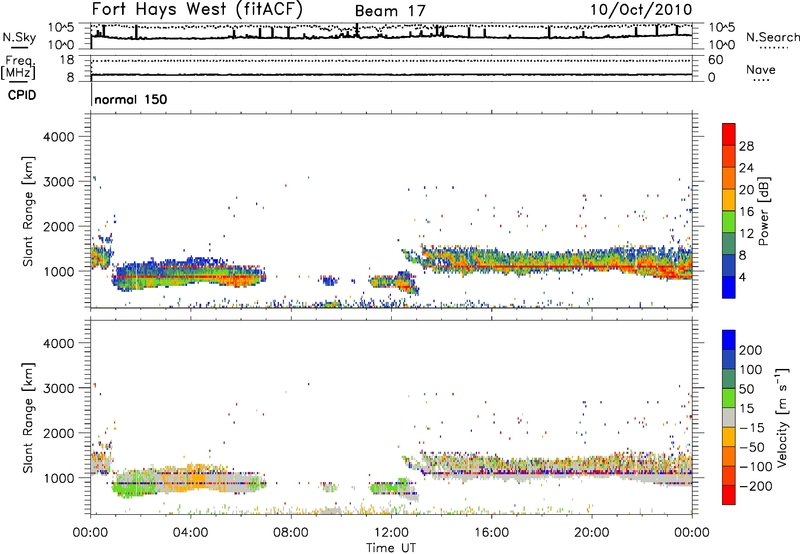Image resolution: width=800 pixels, height=554 pixels.
Task: Select the "12:00" time tick label
Action: 391,533
